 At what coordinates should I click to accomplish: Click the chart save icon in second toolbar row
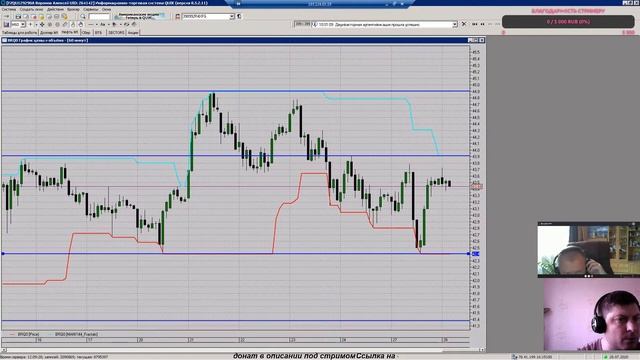pyautogui.click(x=6, y=24)
